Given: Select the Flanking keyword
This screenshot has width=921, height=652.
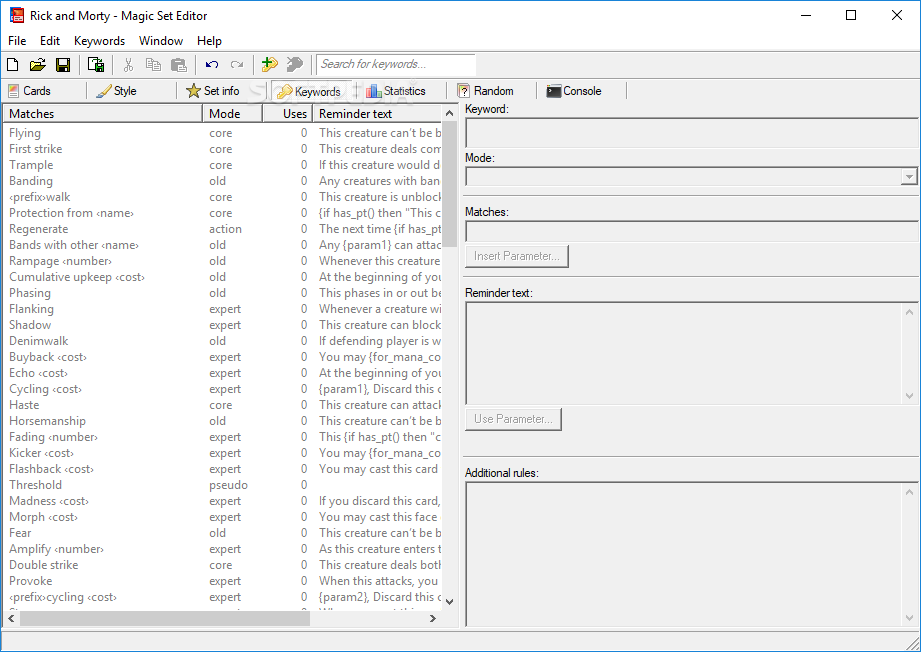Looking at the screenshot, I should pos(222,309).
